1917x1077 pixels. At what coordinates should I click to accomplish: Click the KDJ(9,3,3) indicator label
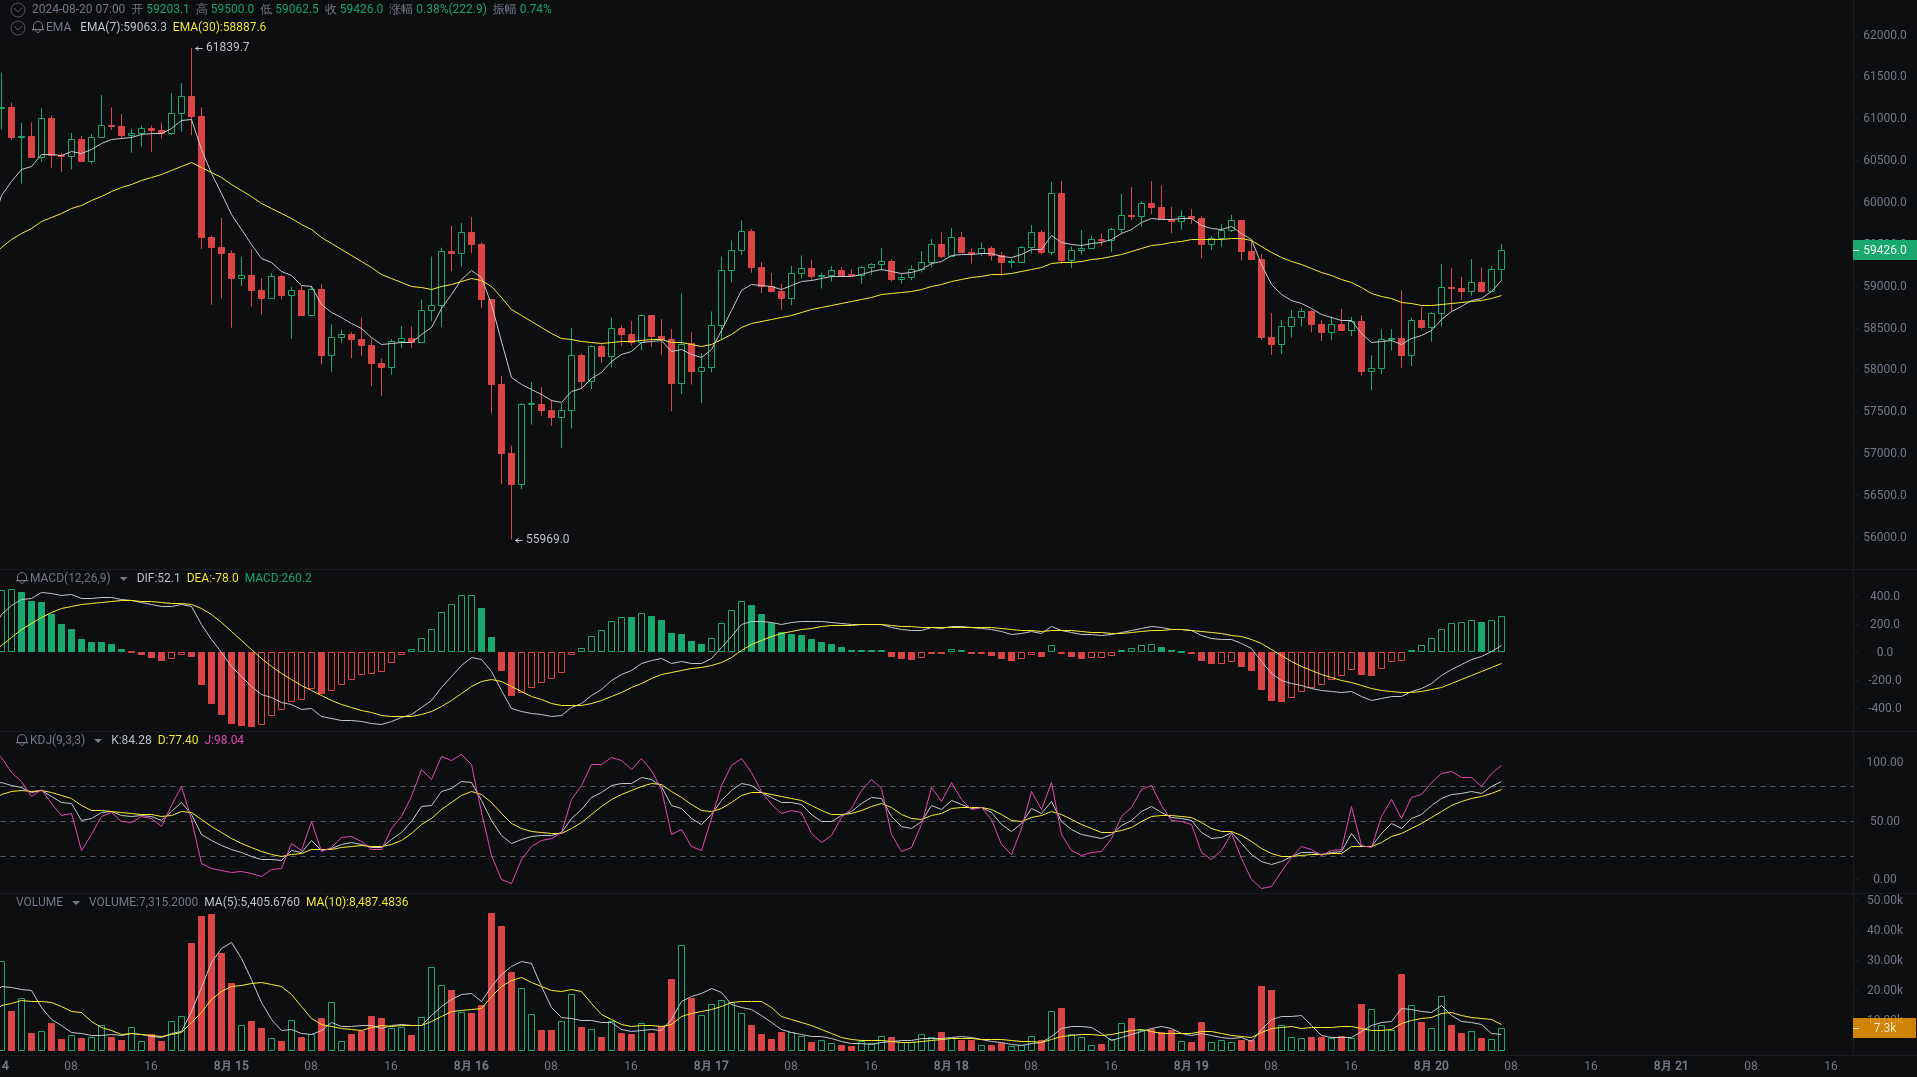[x=57, y=740]
